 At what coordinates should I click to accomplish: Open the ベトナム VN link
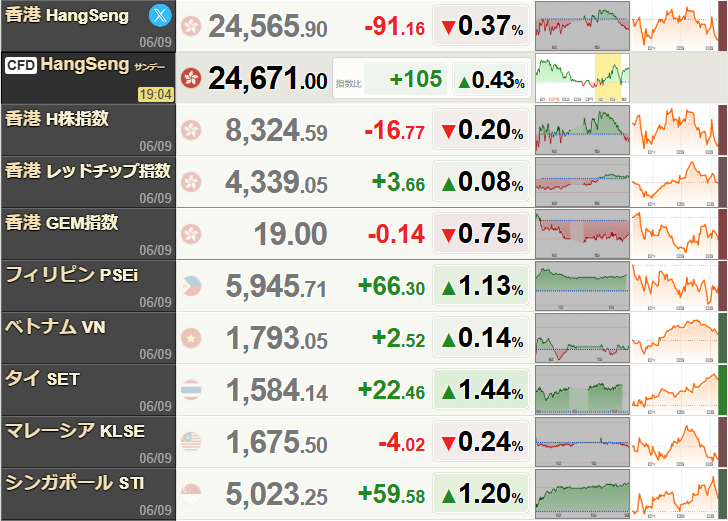55,327
